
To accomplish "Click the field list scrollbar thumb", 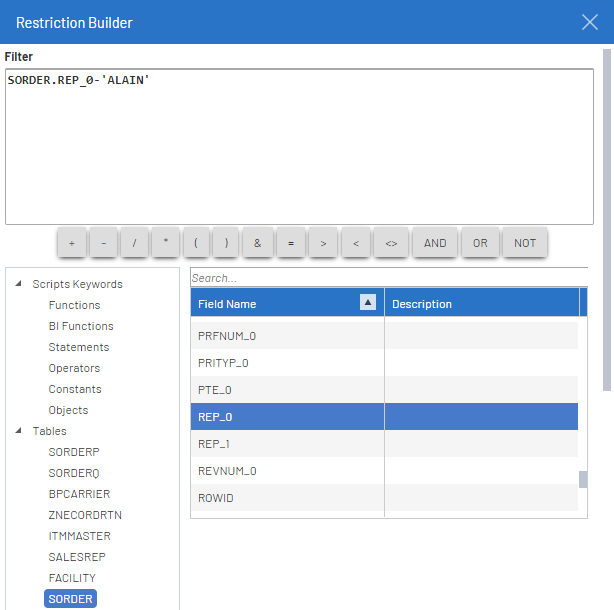I will 583,479.
